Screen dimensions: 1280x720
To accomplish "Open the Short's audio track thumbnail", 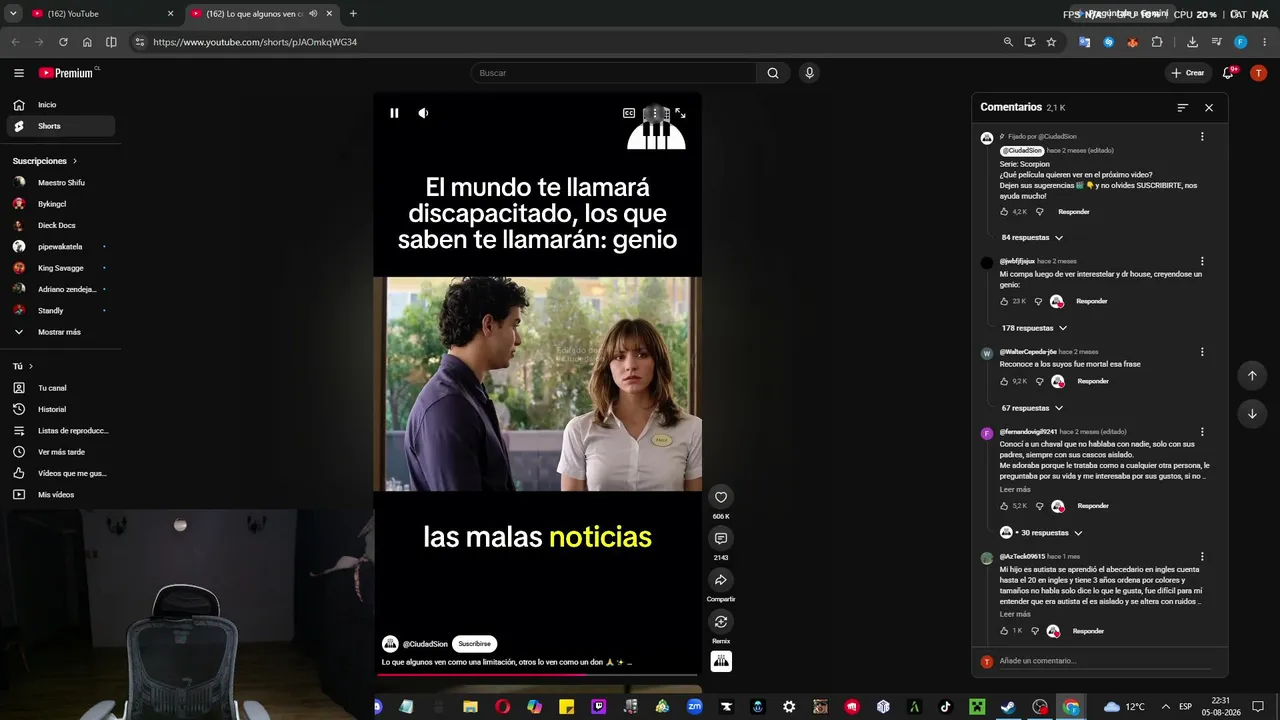I will tap(721, 661).
